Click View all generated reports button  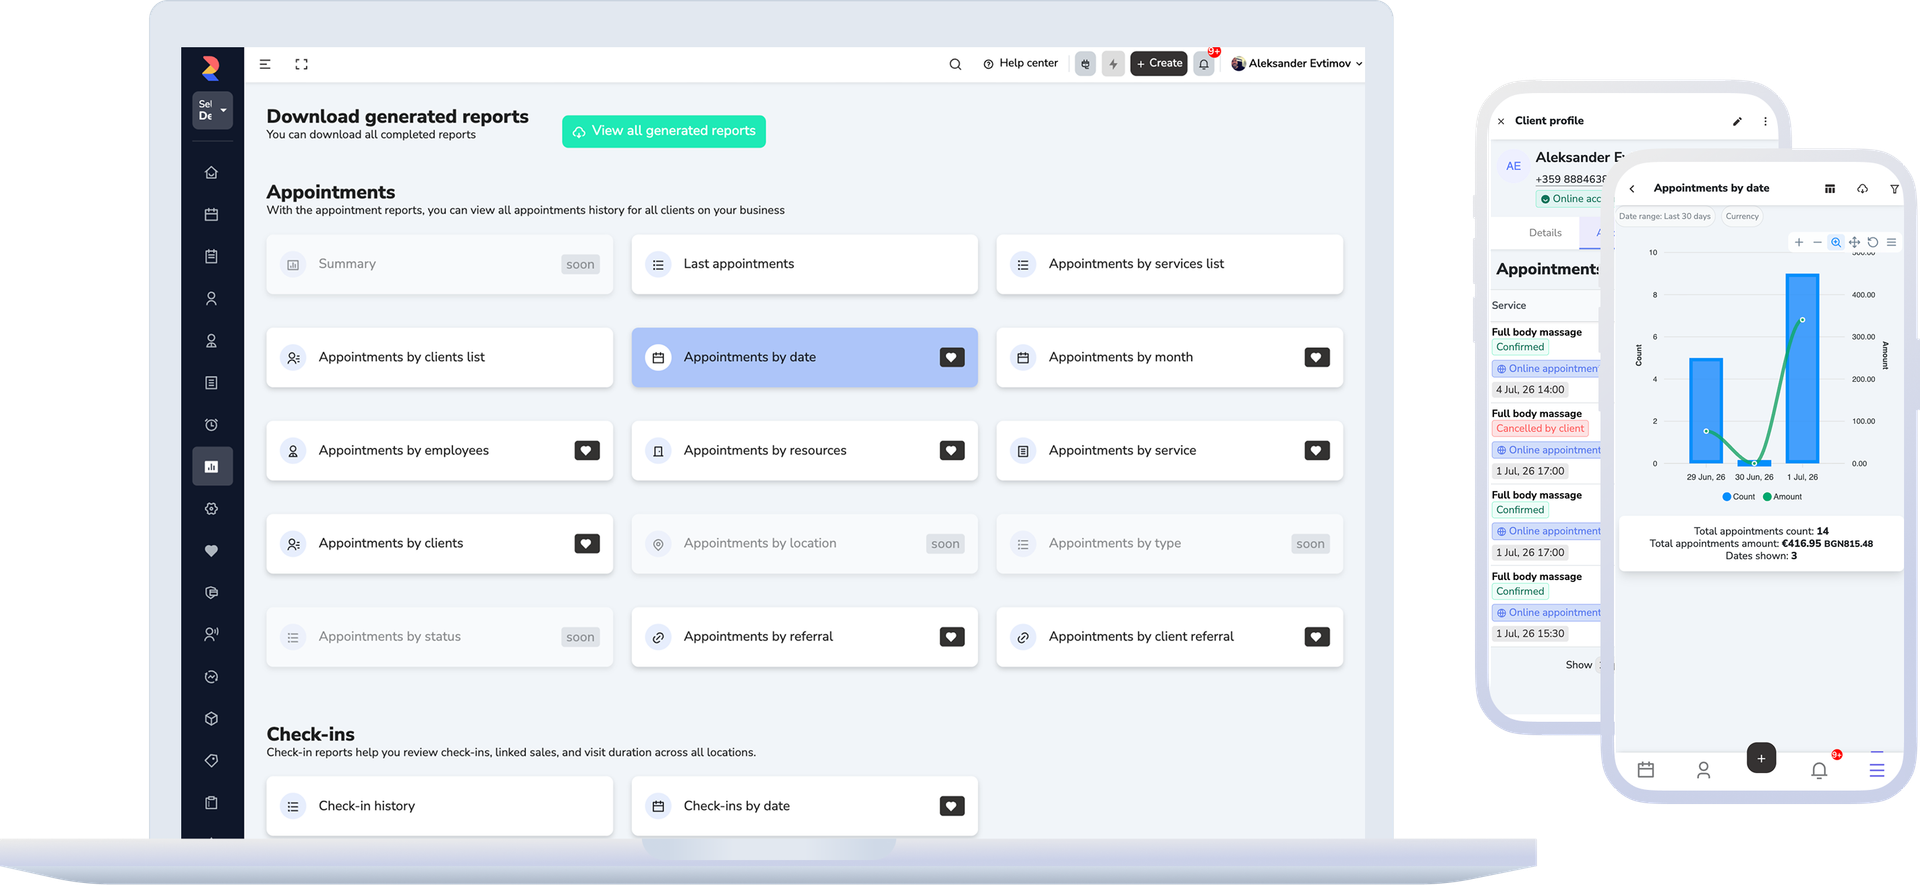[664, 132]
